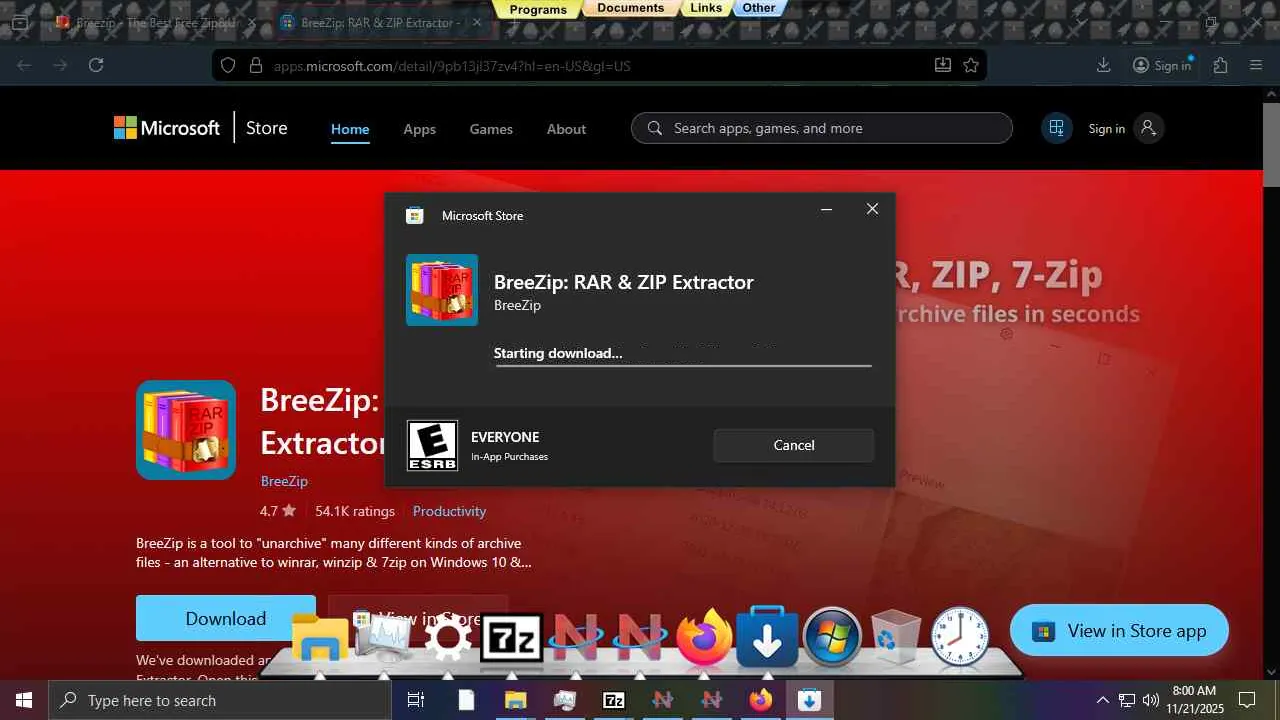Switch to the Other dock tab
1280x720 pixels.
pyautogui.click(x=759, y=8)
